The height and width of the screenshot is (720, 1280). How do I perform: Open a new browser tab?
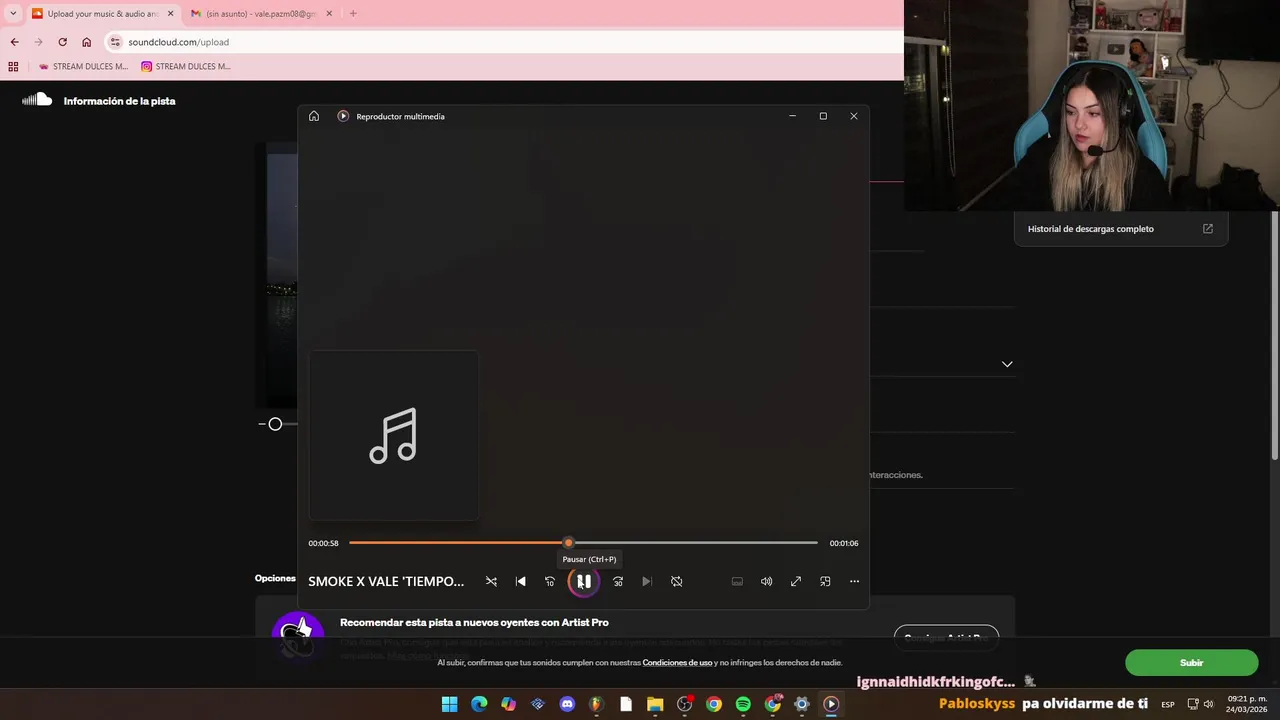tap(353, 14)
